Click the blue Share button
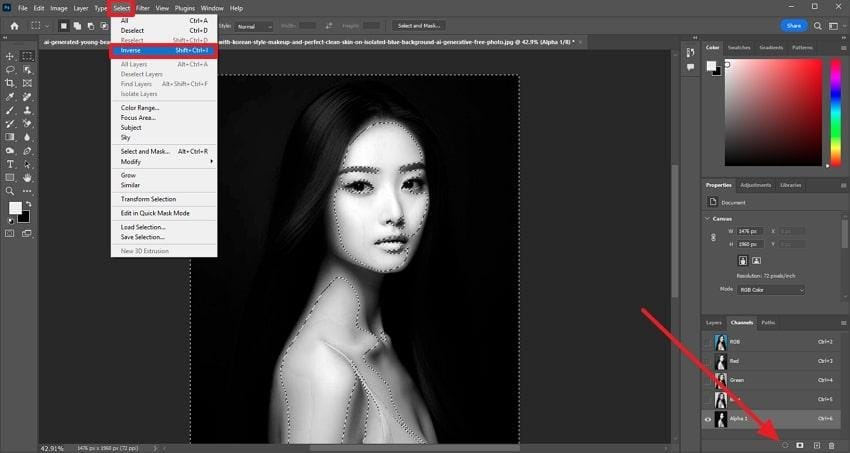850x453 pixels. (794, 26)
